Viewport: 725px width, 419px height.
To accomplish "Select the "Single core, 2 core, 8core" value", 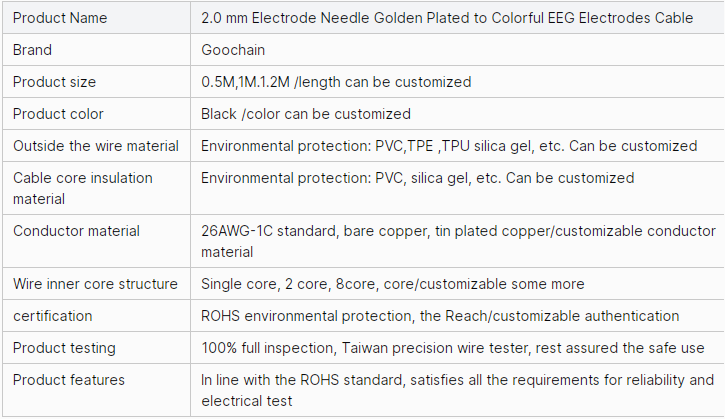I will pyautogui.click(x=393, y=284).
